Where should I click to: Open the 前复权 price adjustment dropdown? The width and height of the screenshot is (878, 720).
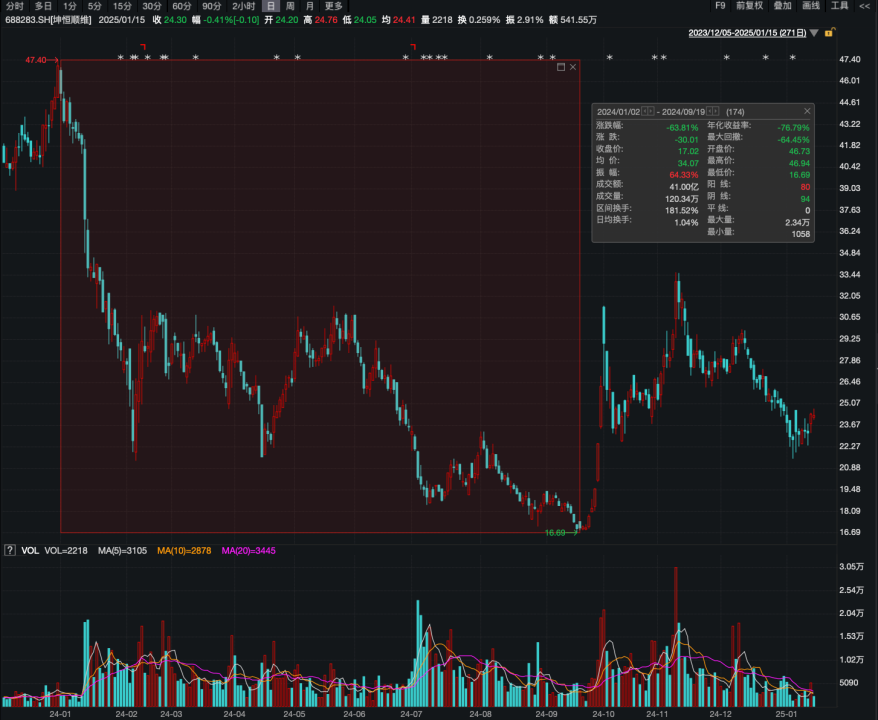coord(749,6)
